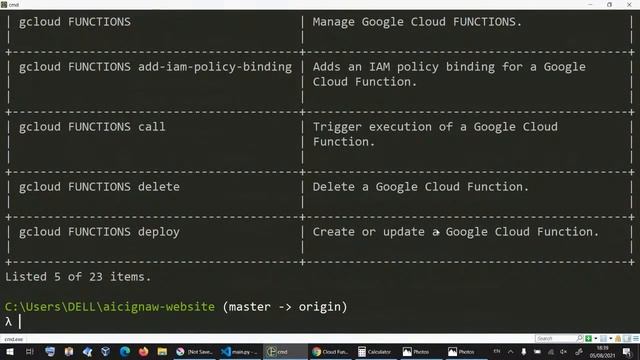
Task: Click 'Create or update a Google Cloud Function.' text
Action: [456, 232]
